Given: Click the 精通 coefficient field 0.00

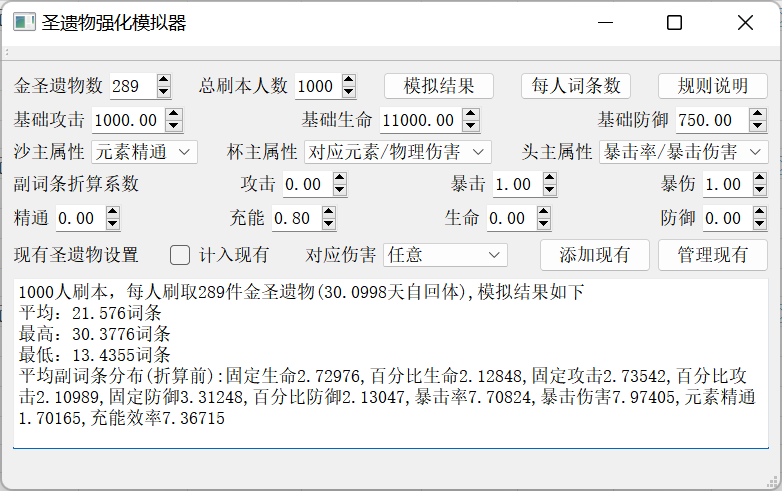Looking at the screenshot, I should pos(80,218).
